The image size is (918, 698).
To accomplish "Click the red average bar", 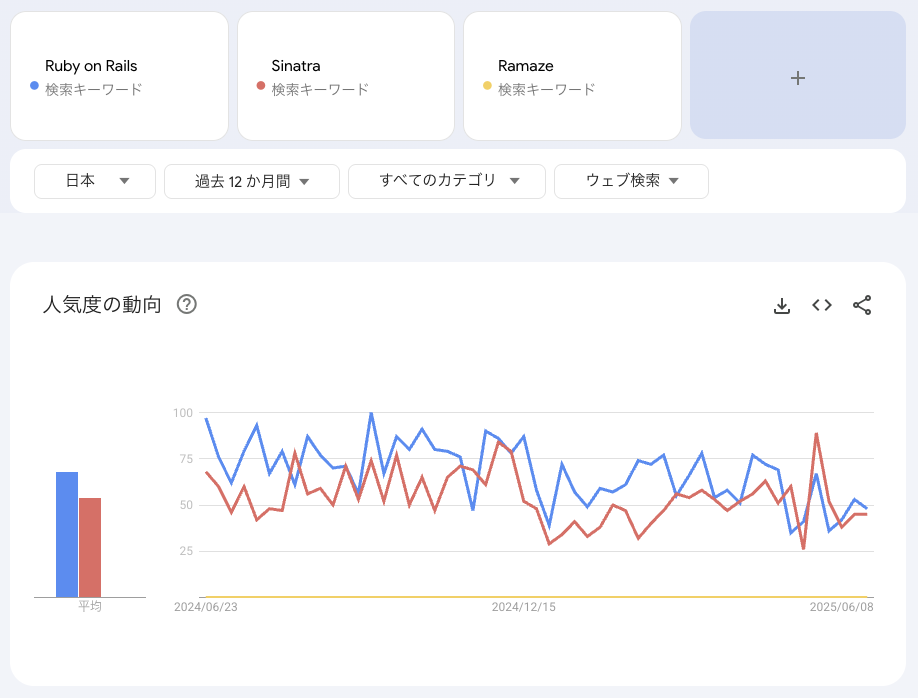I will (x=90, y=548).
